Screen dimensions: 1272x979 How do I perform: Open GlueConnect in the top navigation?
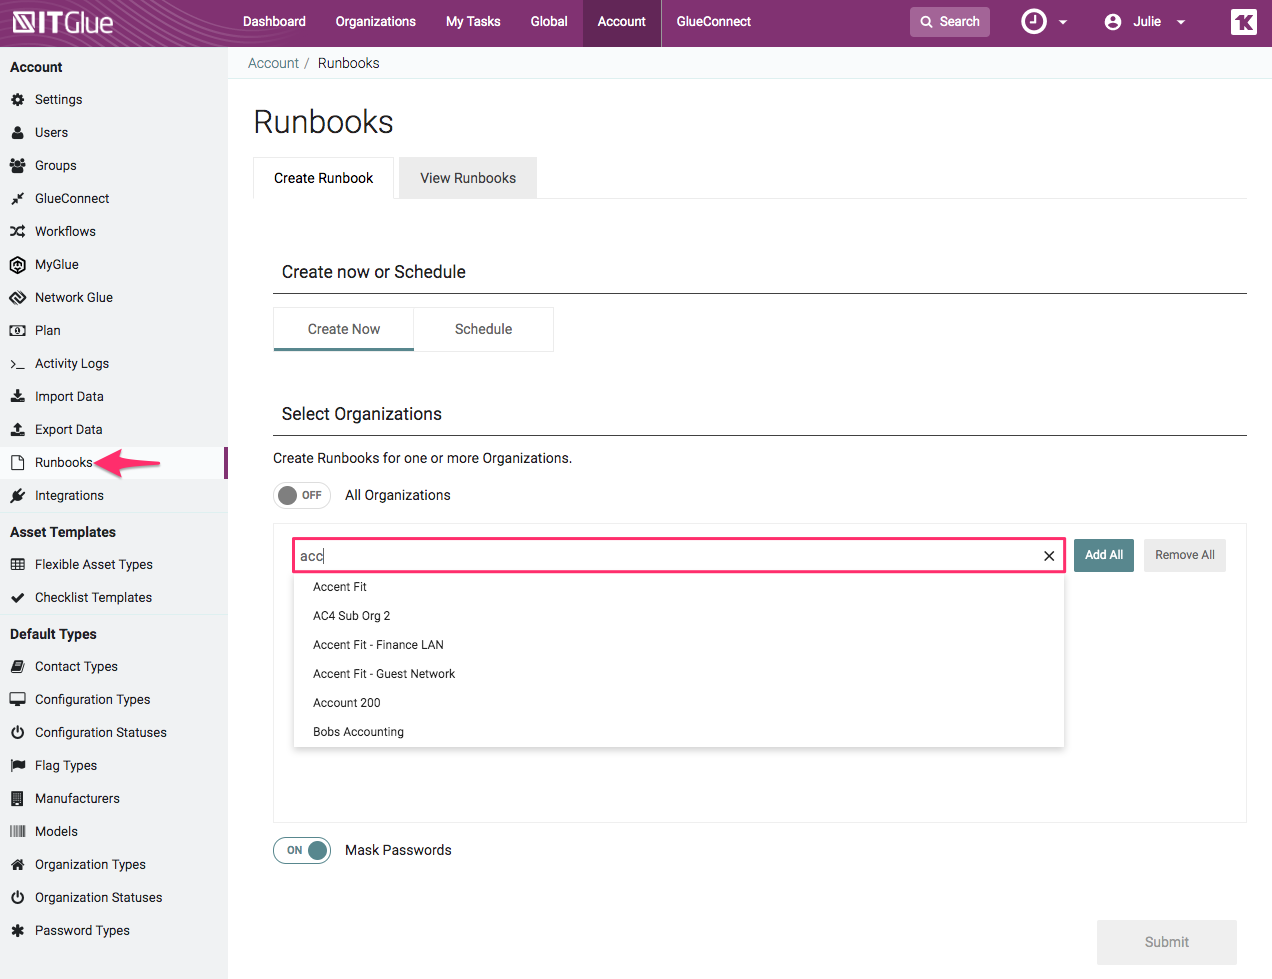tap(713, 22)
